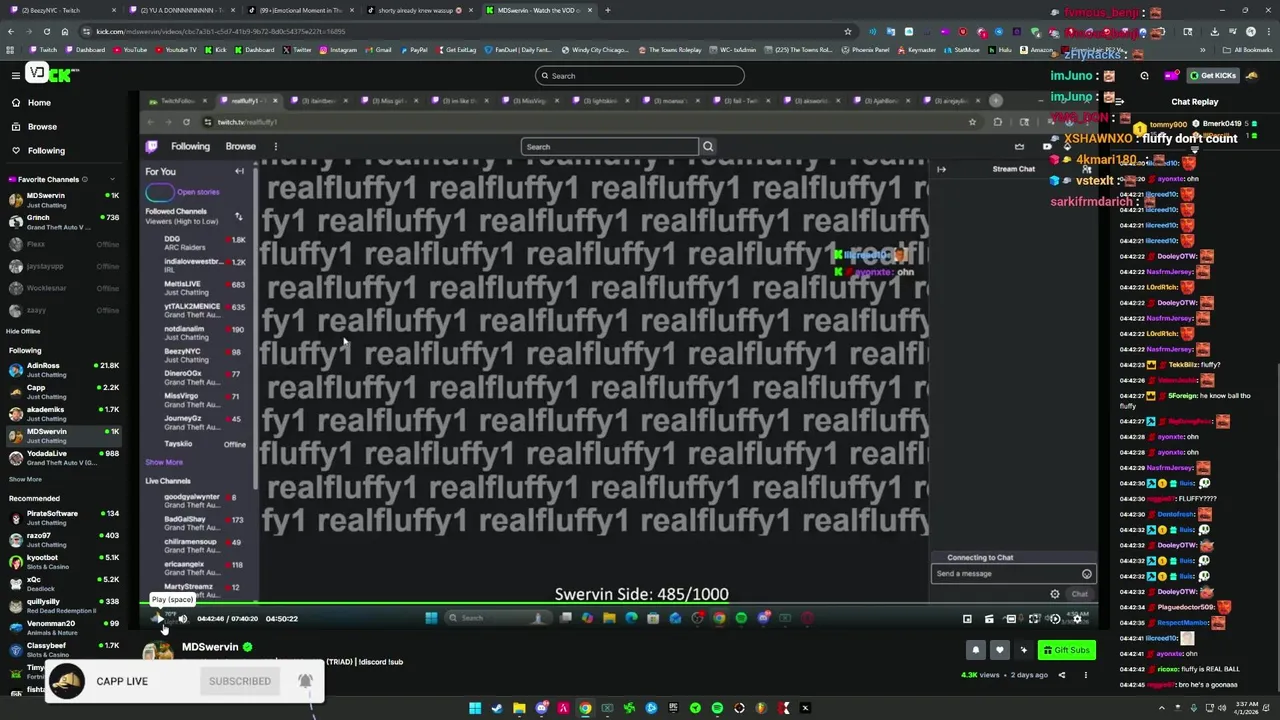Focus the Kick search box
Viewport: 1280px width, 720px height.
(640, 76)
